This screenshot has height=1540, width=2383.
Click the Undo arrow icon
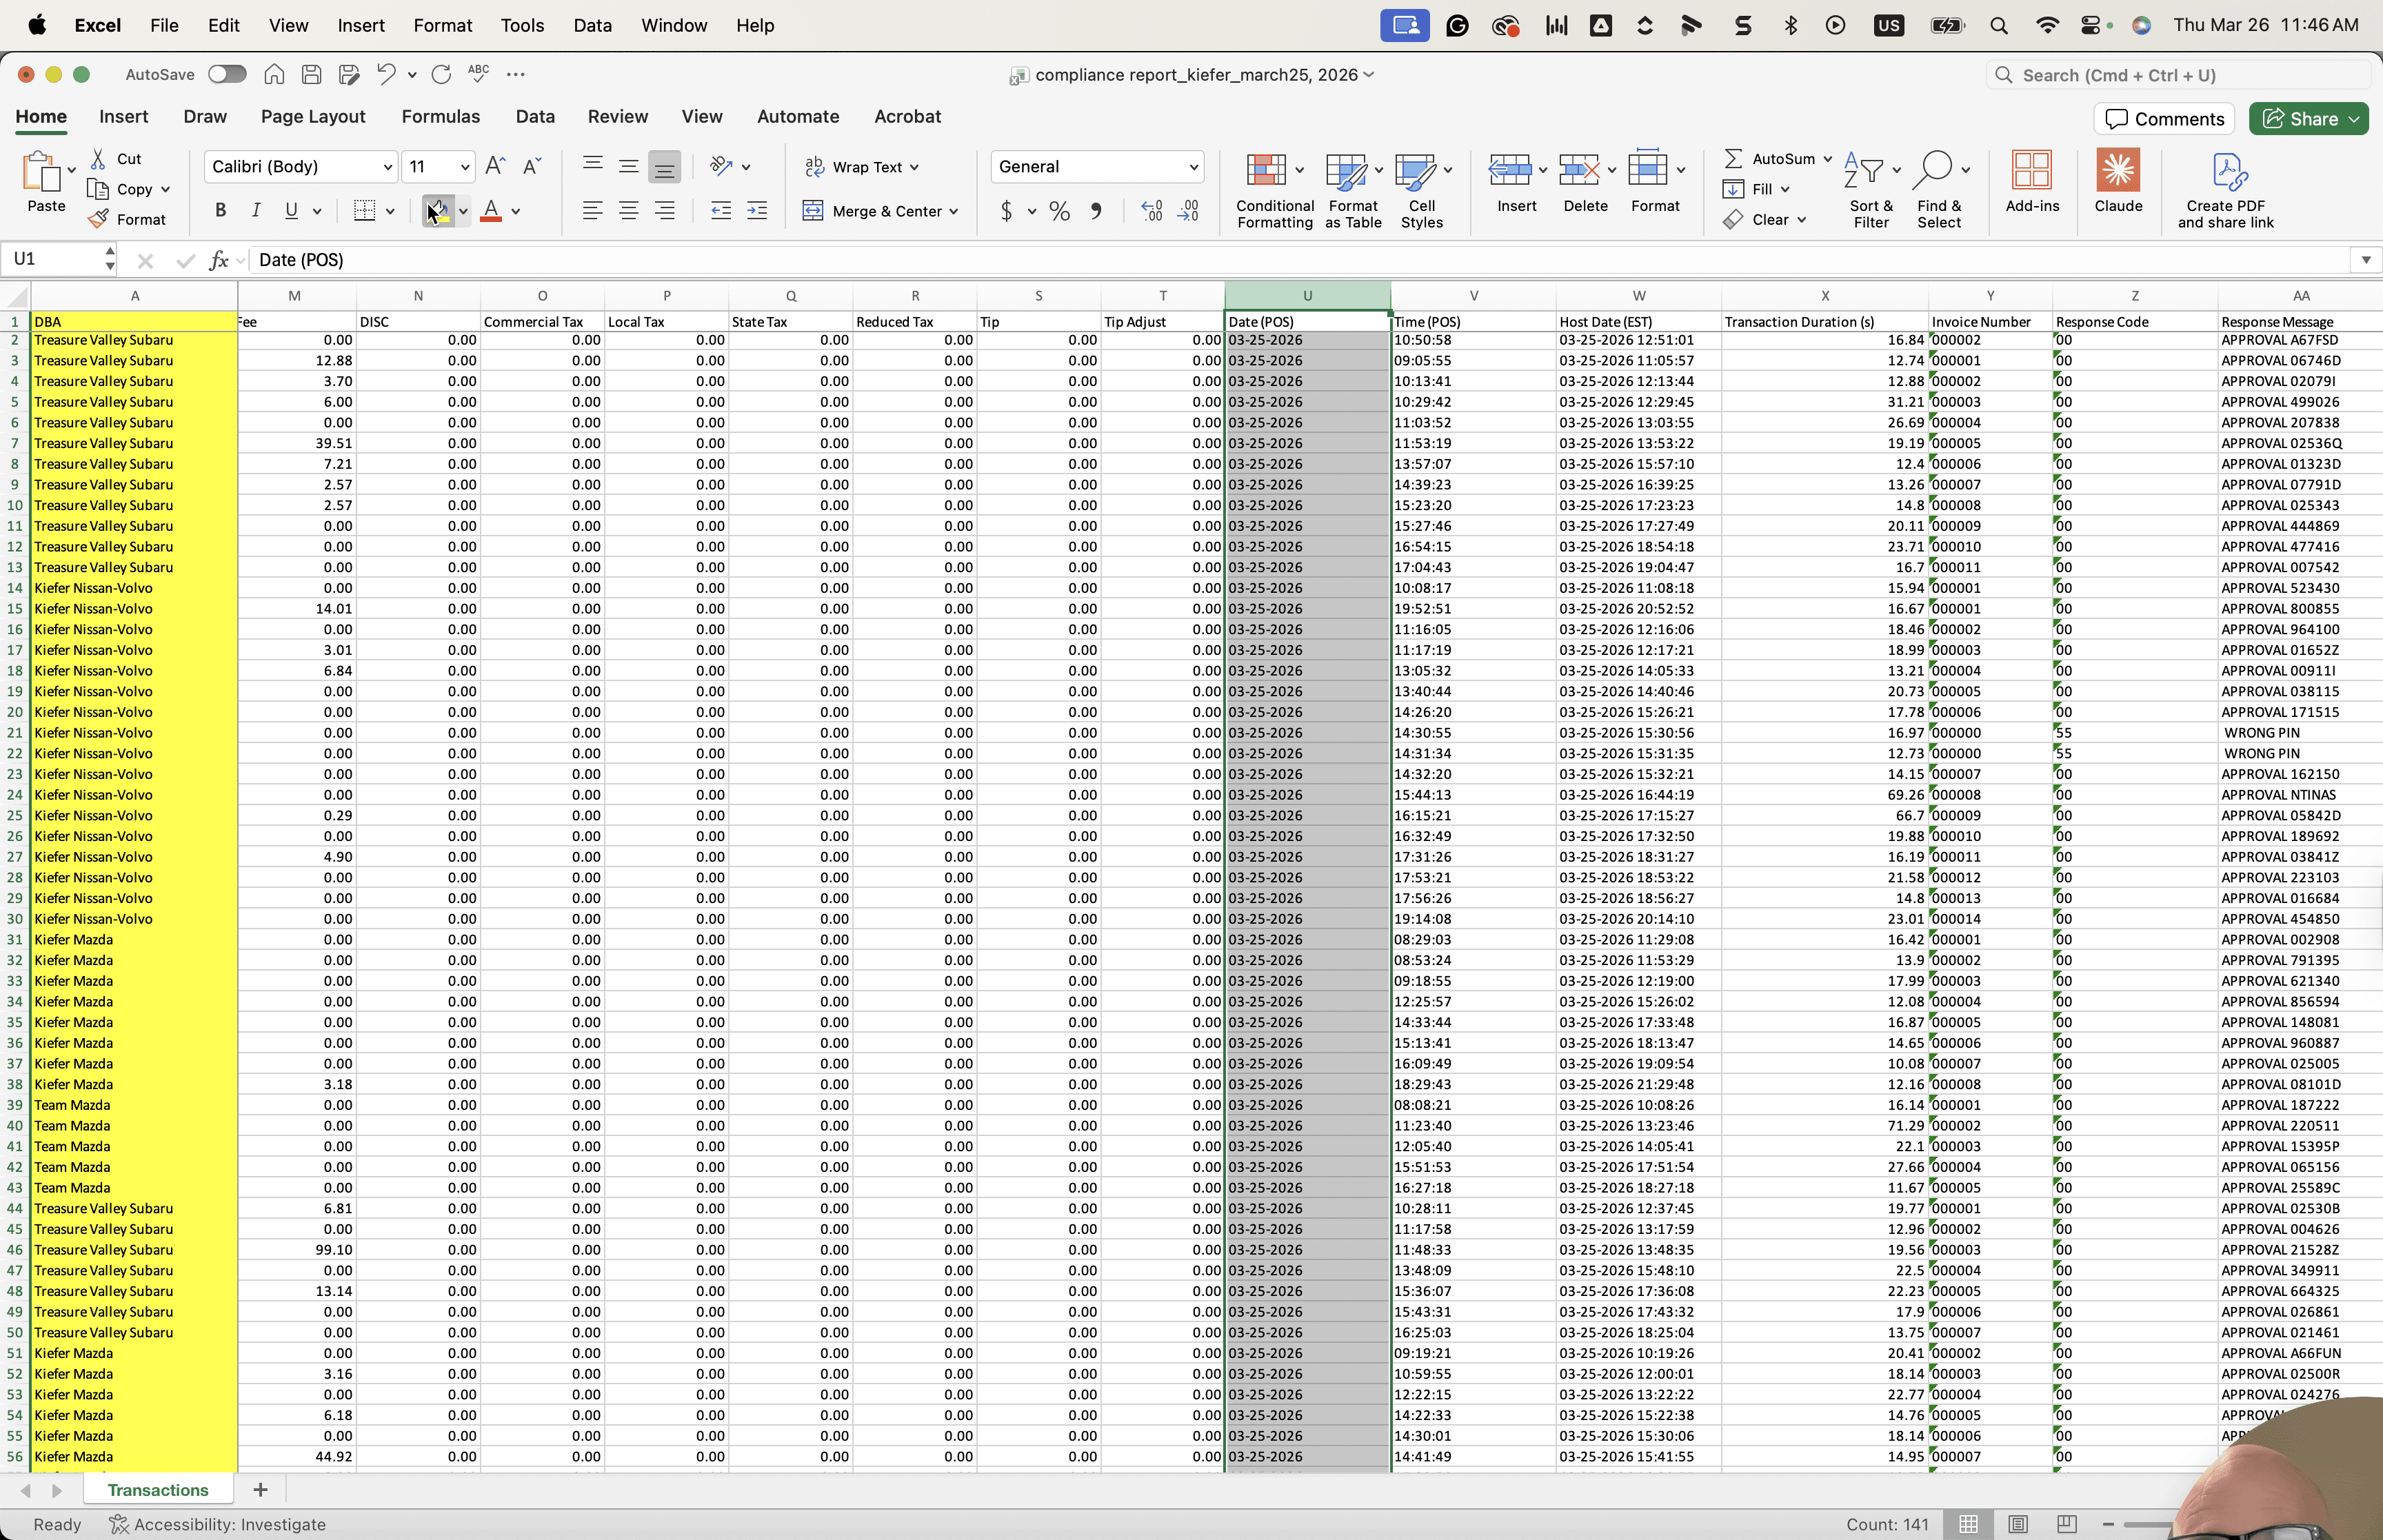click(x=386, y=74)
